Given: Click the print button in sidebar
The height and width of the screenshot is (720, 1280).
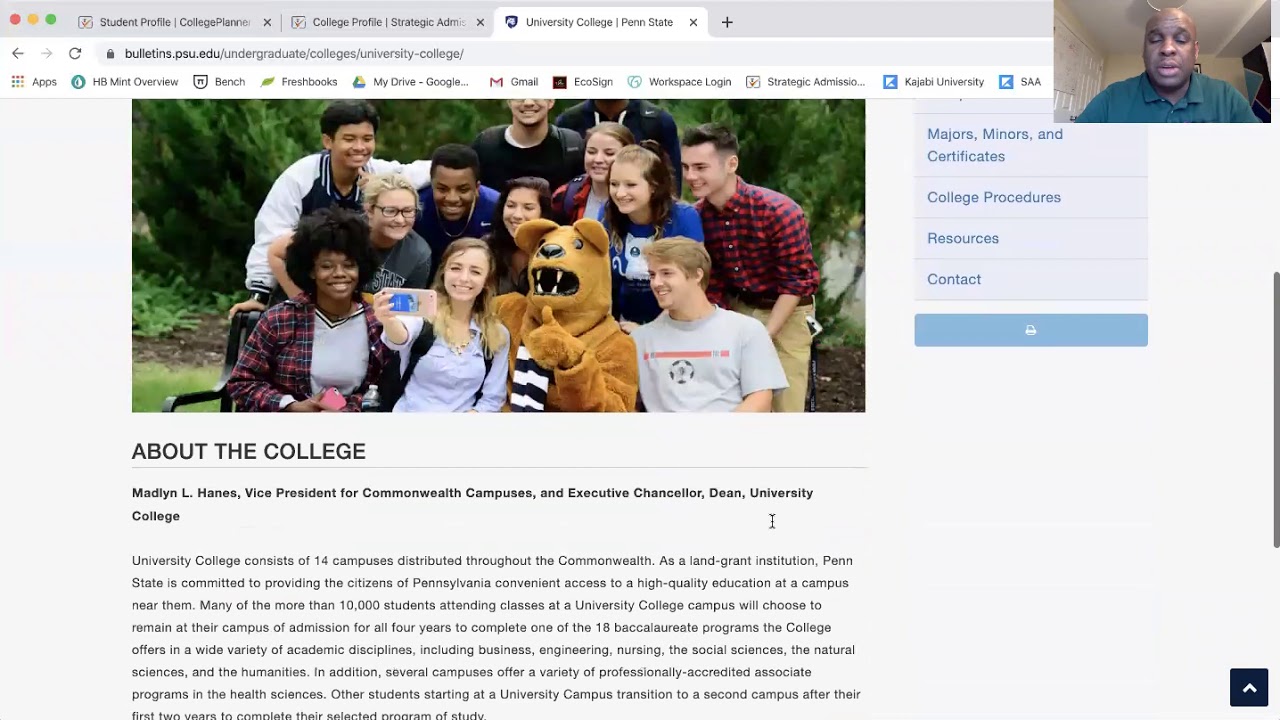Looking at the screenshot, I should point(1031,330).
